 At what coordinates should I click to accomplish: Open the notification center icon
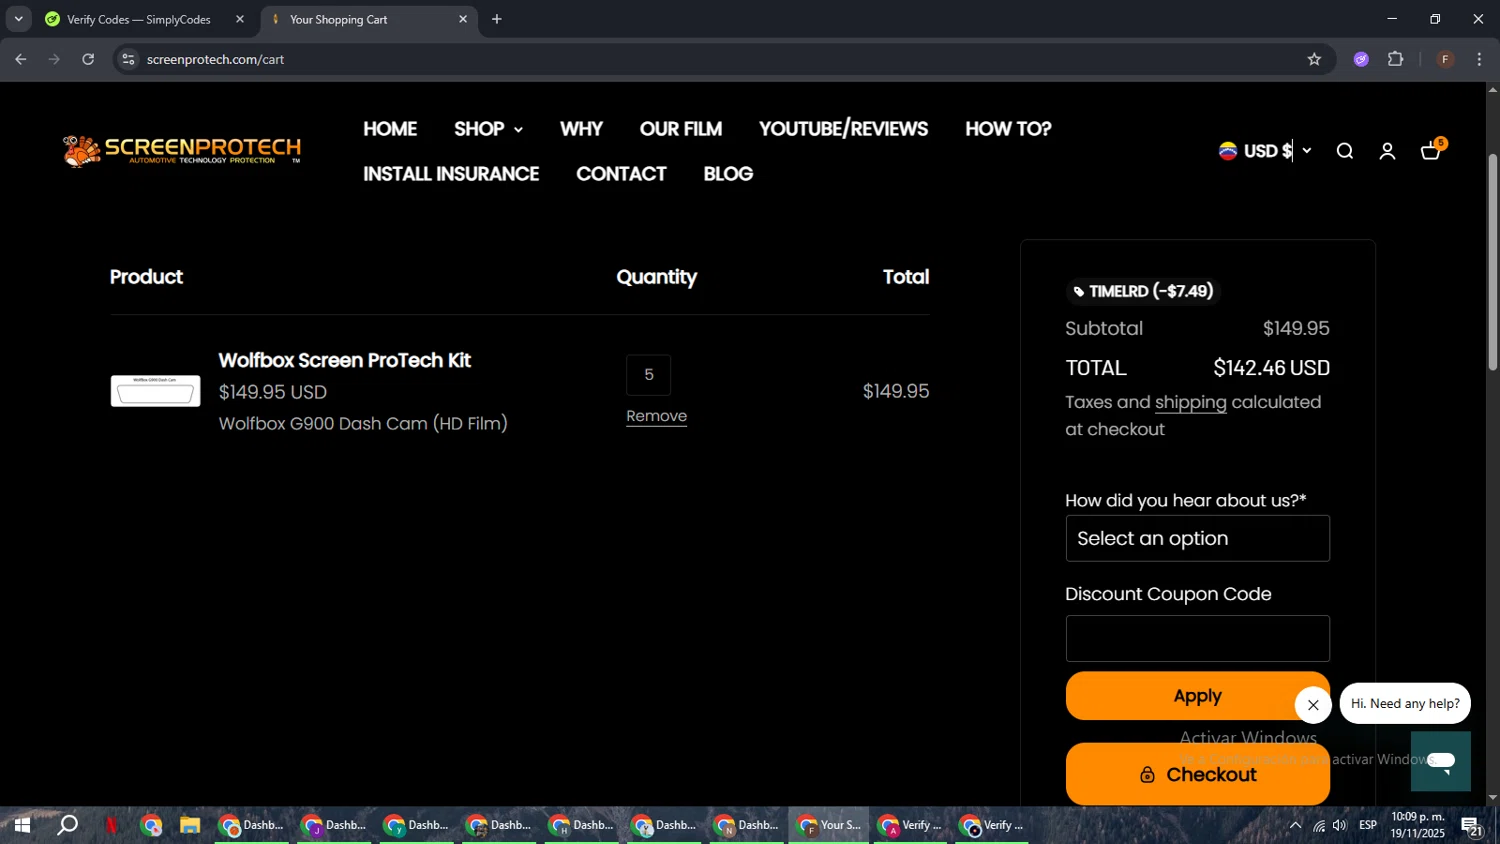tap(1472, 826)
